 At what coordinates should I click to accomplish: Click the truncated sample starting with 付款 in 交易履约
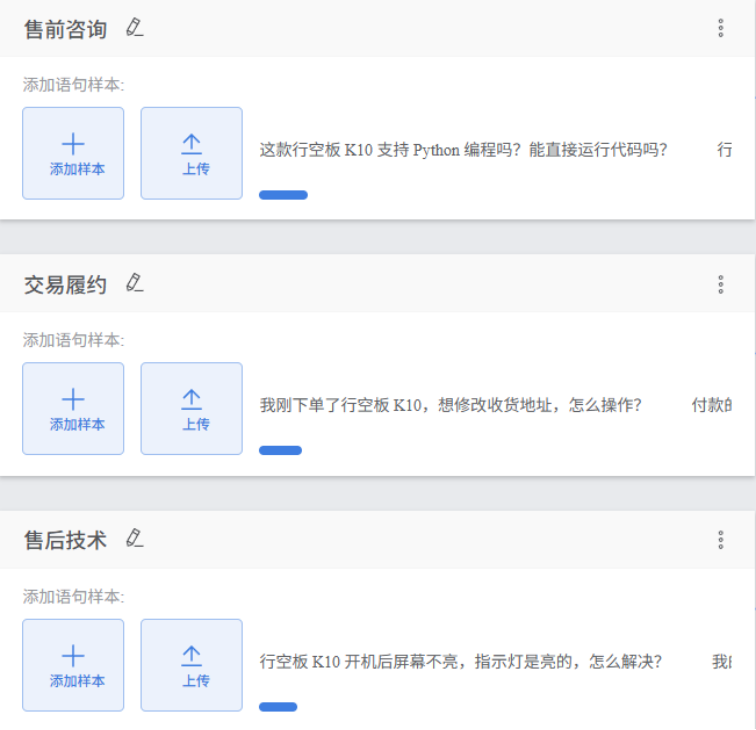[x=711, y=405]
